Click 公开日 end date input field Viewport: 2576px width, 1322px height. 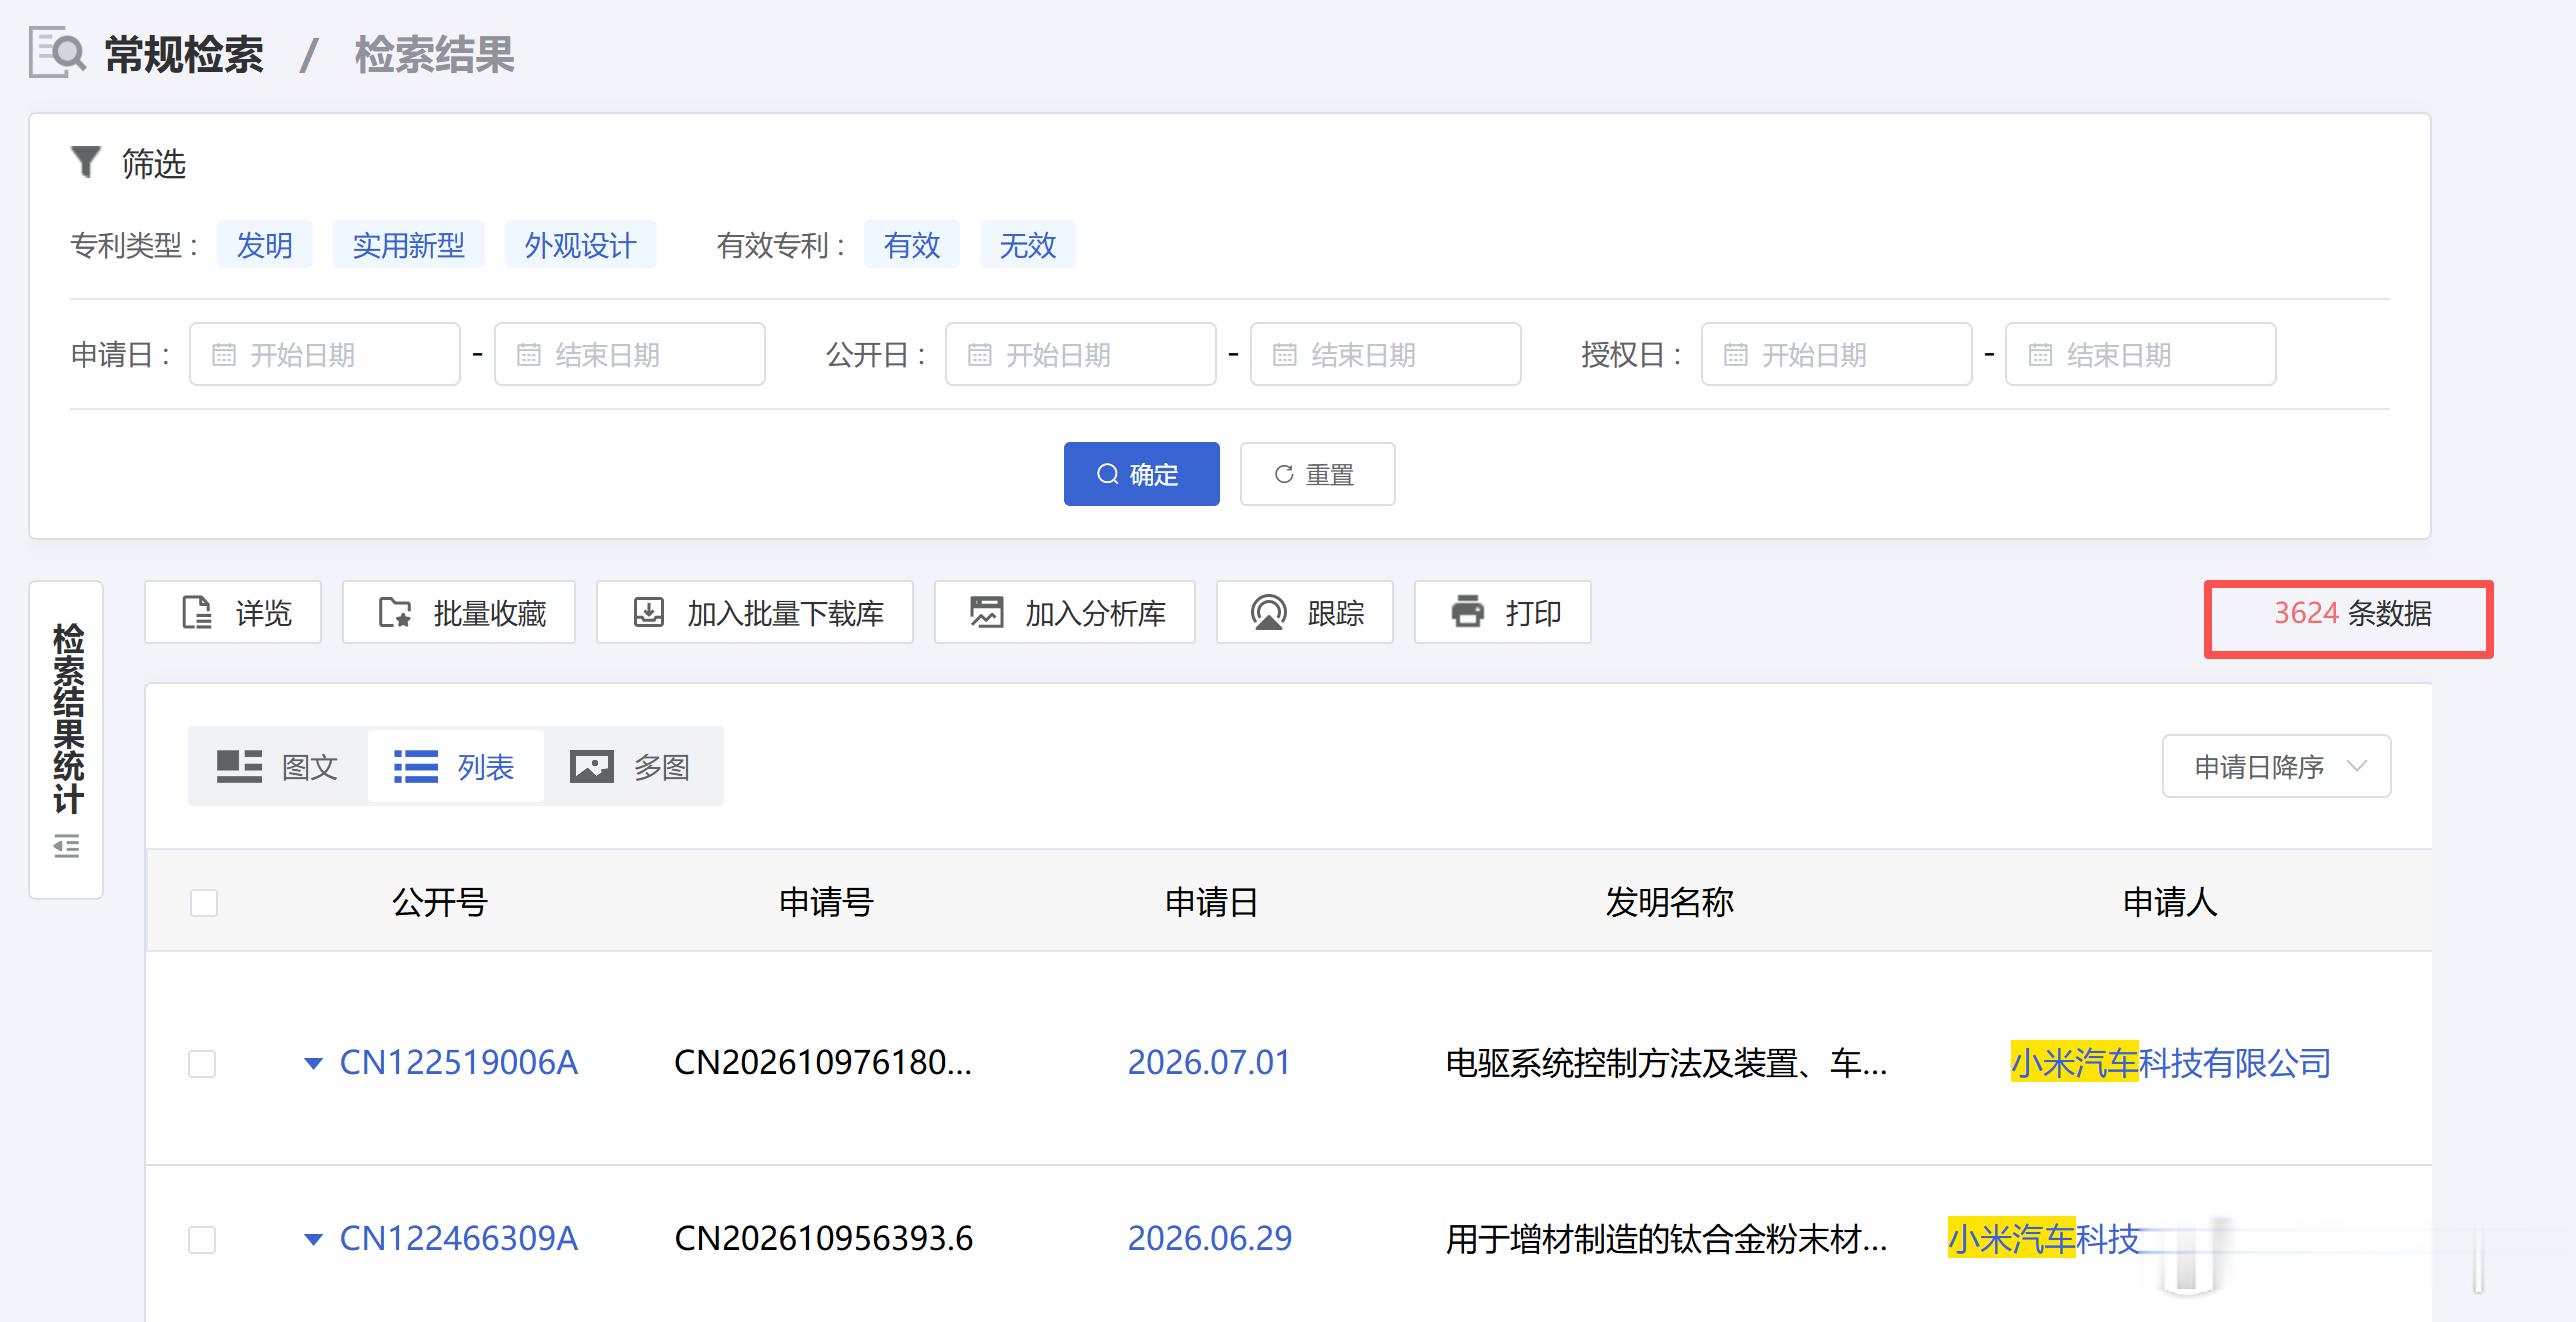[x=1386, y=354]
